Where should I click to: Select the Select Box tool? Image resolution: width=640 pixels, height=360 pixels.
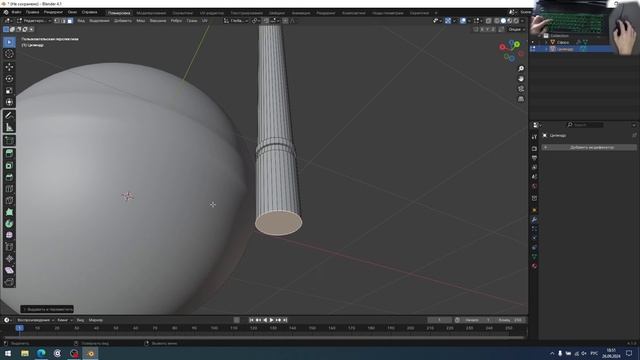[x=9, y=42]
